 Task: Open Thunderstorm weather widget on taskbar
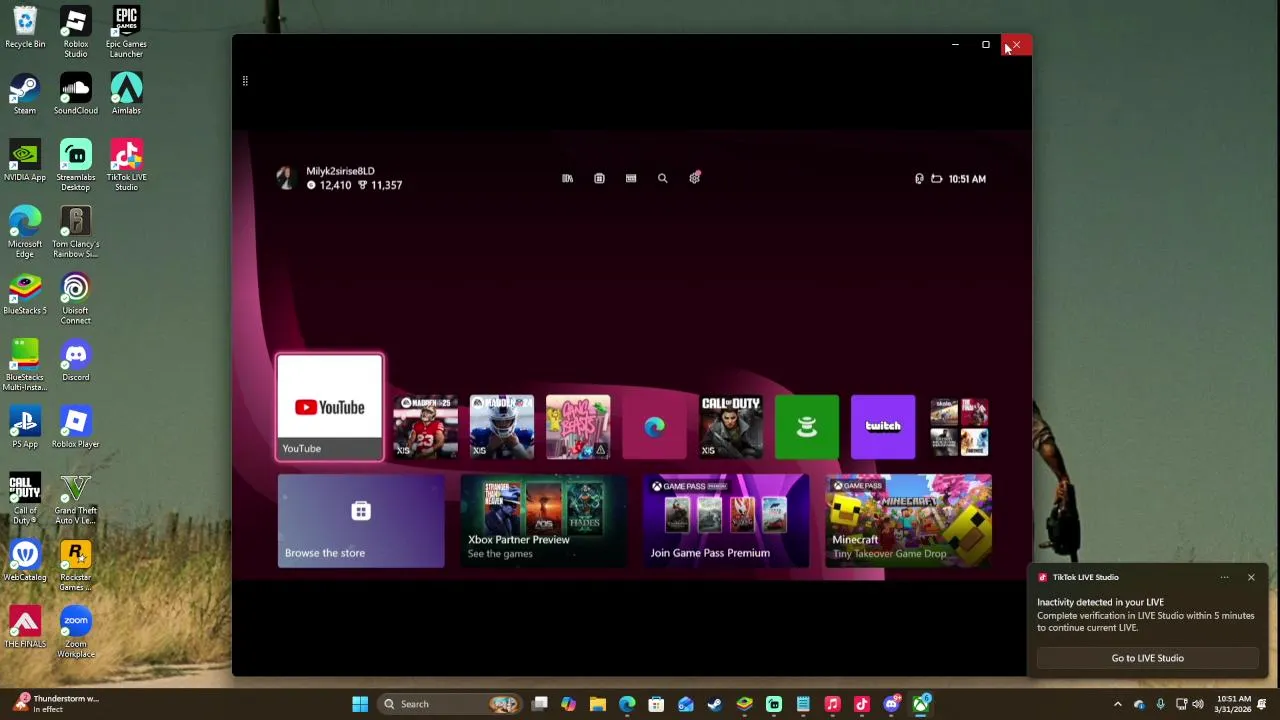point(55,704)
